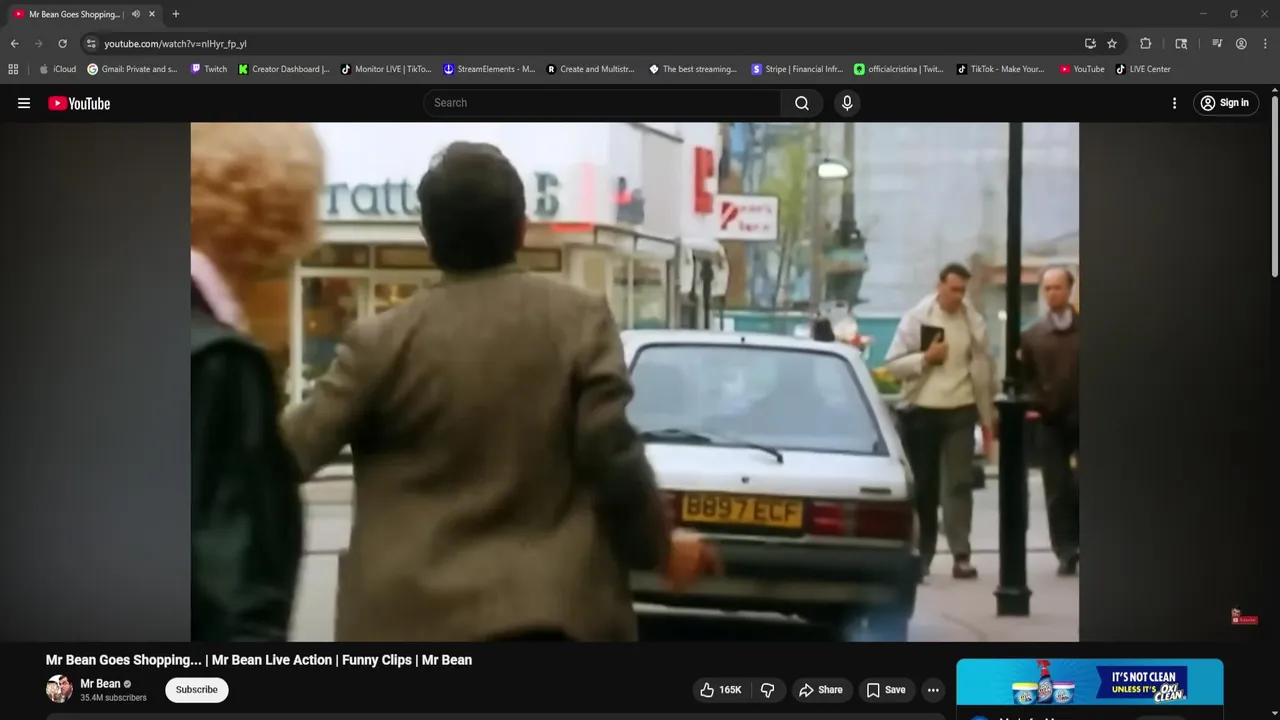This screenshot has height=720, width=1280.
Task: Open Chrome three-dot menu
Action: [1265, 44]
